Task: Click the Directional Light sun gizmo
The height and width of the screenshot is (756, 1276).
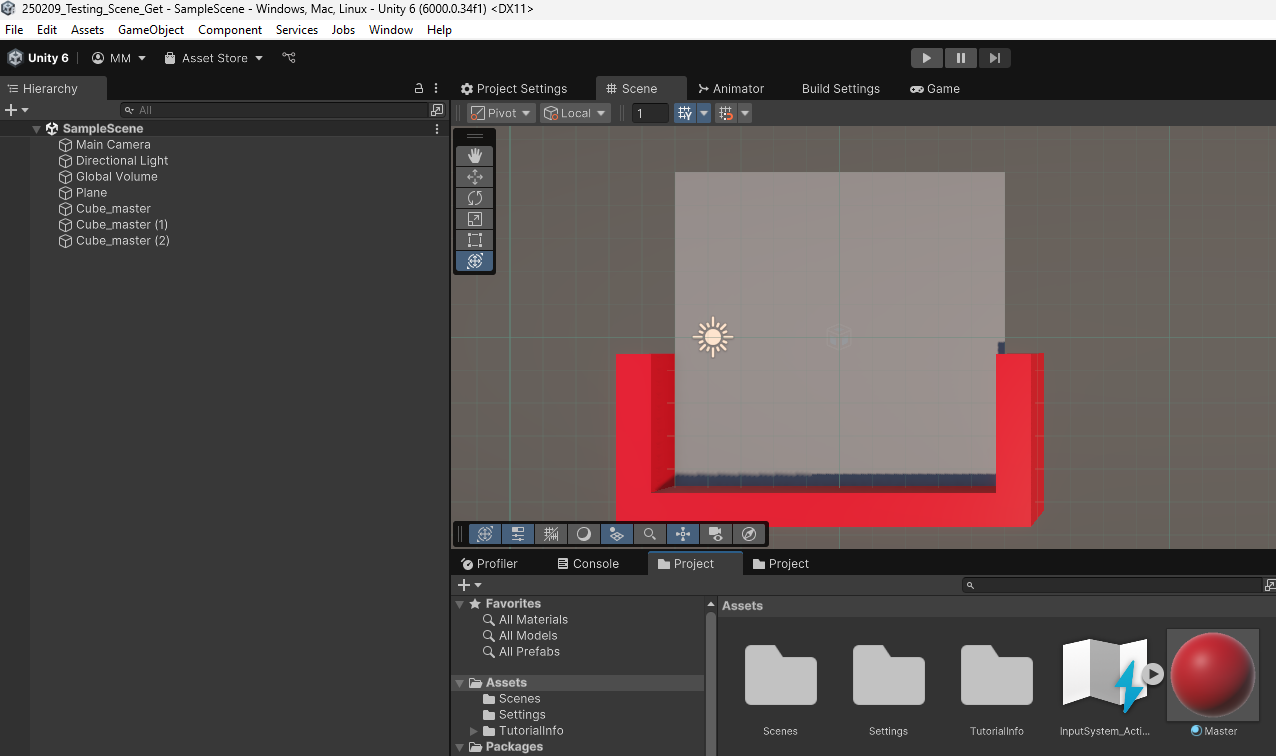Action: (x=713, y=337)
